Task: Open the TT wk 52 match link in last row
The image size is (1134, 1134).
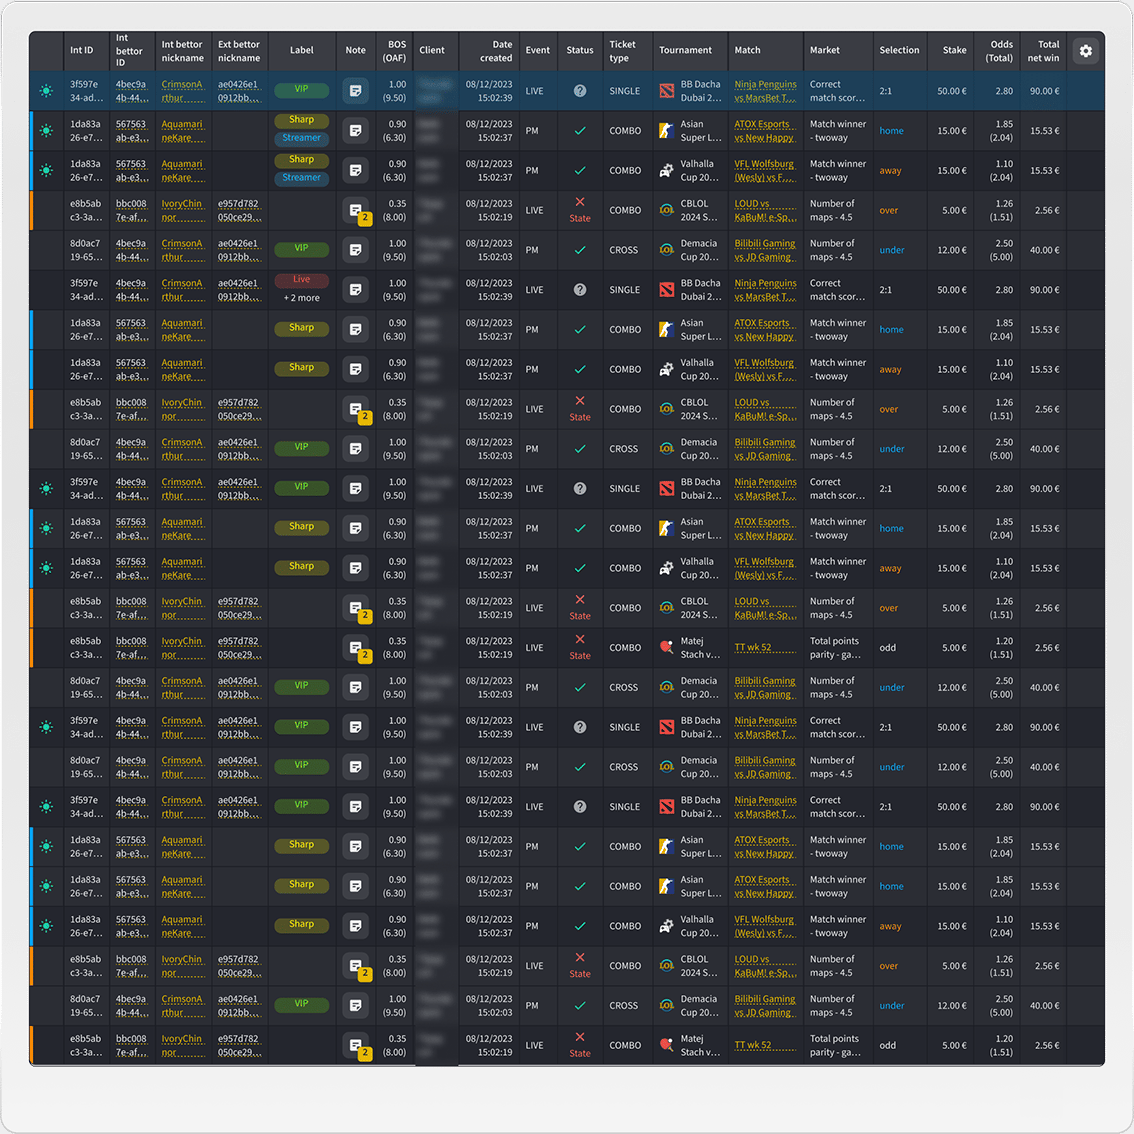Action: coord(753,1045)
